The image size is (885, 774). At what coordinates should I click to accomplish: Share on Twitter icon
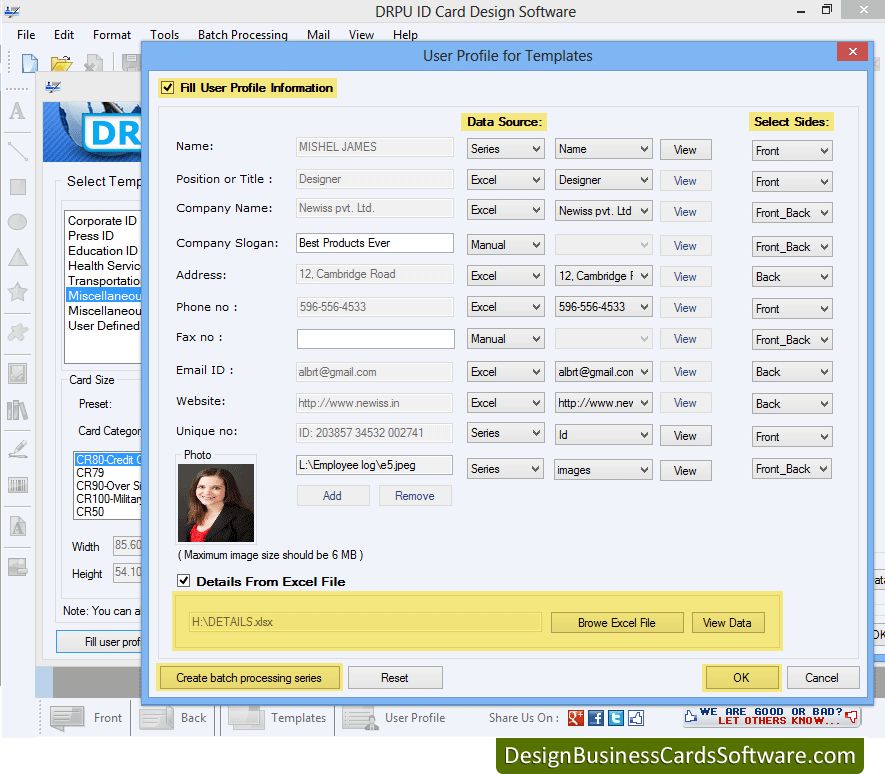point(616,718)
